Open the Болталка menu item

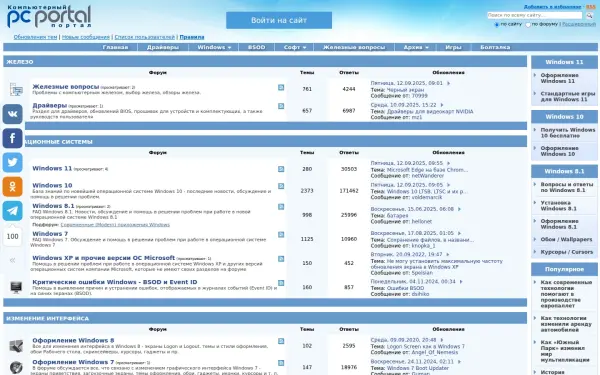coord(495,47)
